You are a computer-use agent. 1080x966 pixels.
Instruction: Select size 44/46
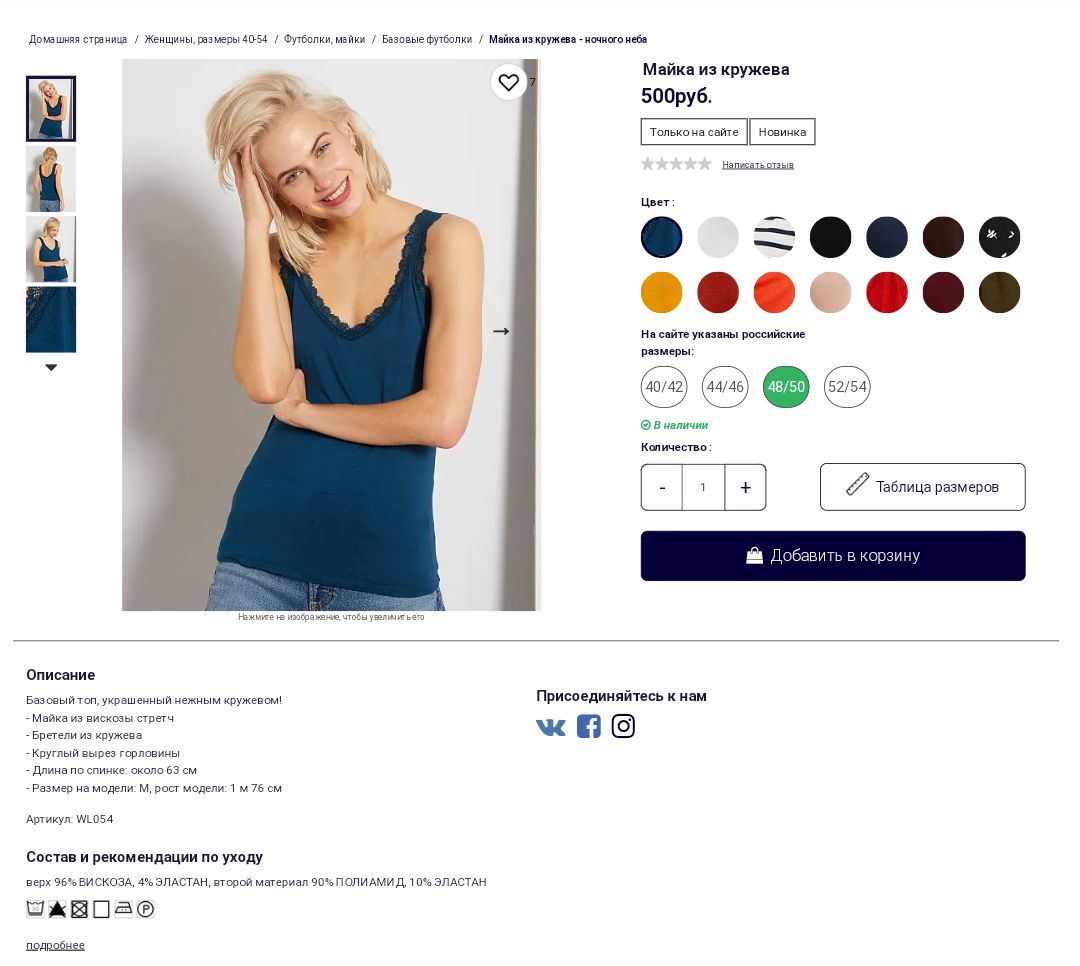[x=725, y=387]
